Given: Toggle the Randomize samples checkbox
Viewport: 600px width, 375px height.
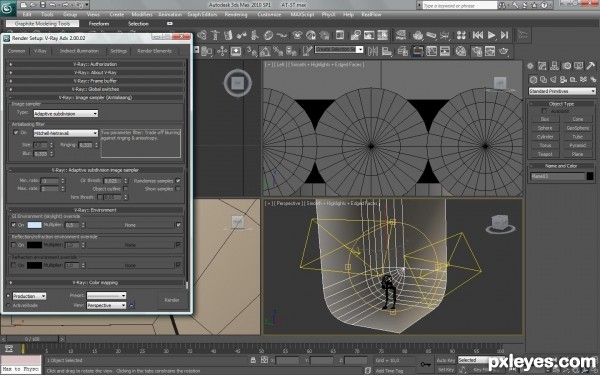Looking at the screenshot, I should [178, 181].
